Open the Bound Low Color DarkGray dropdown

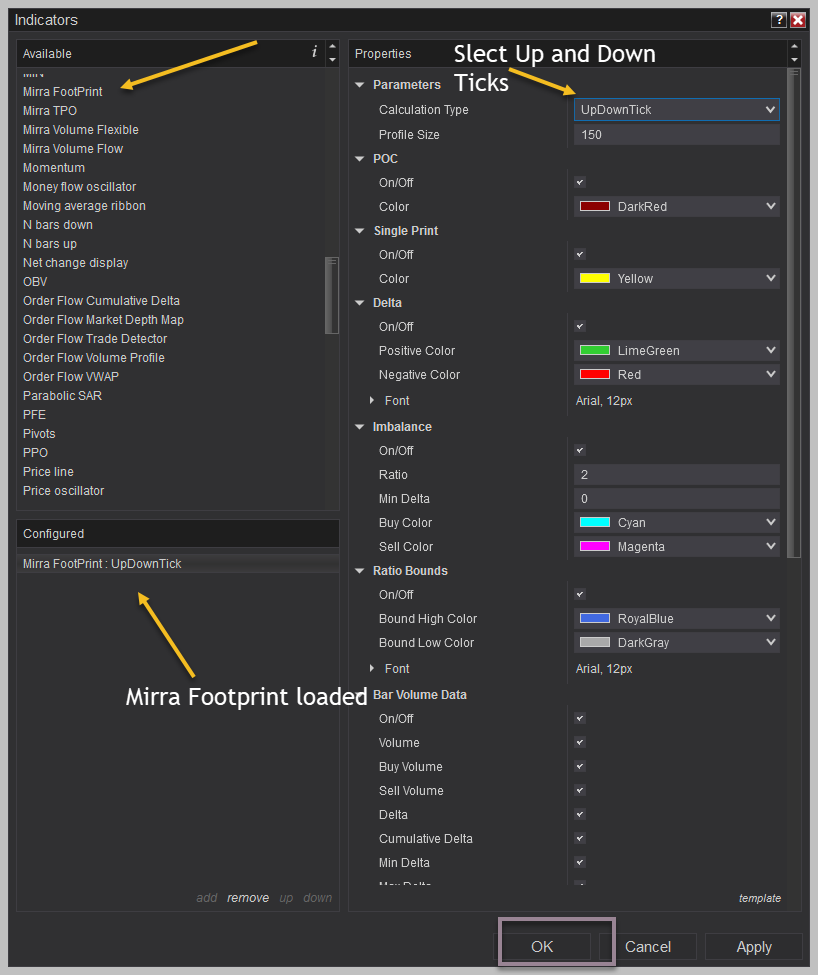click(676, 642)
